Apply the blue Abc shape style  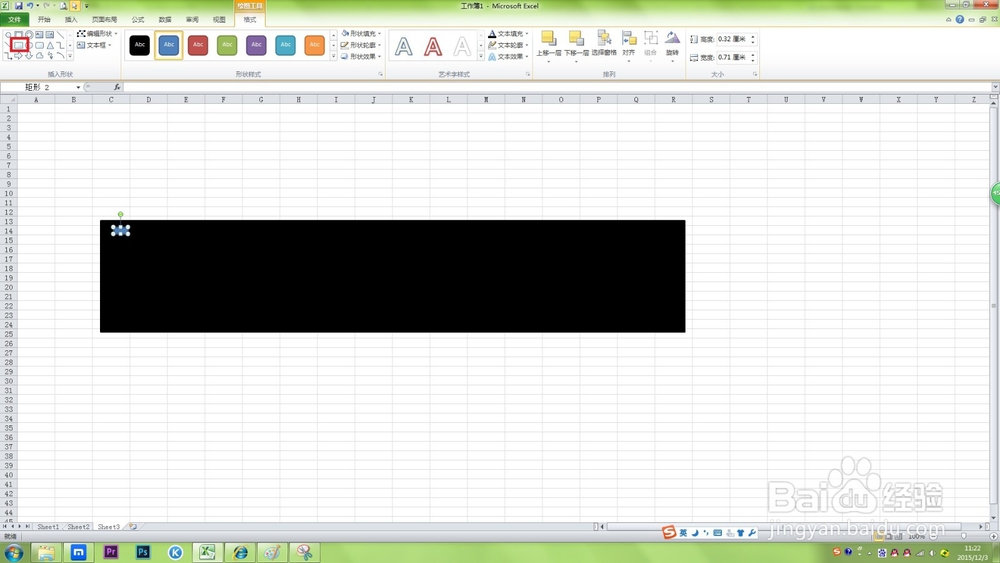(x=168, y=45)
